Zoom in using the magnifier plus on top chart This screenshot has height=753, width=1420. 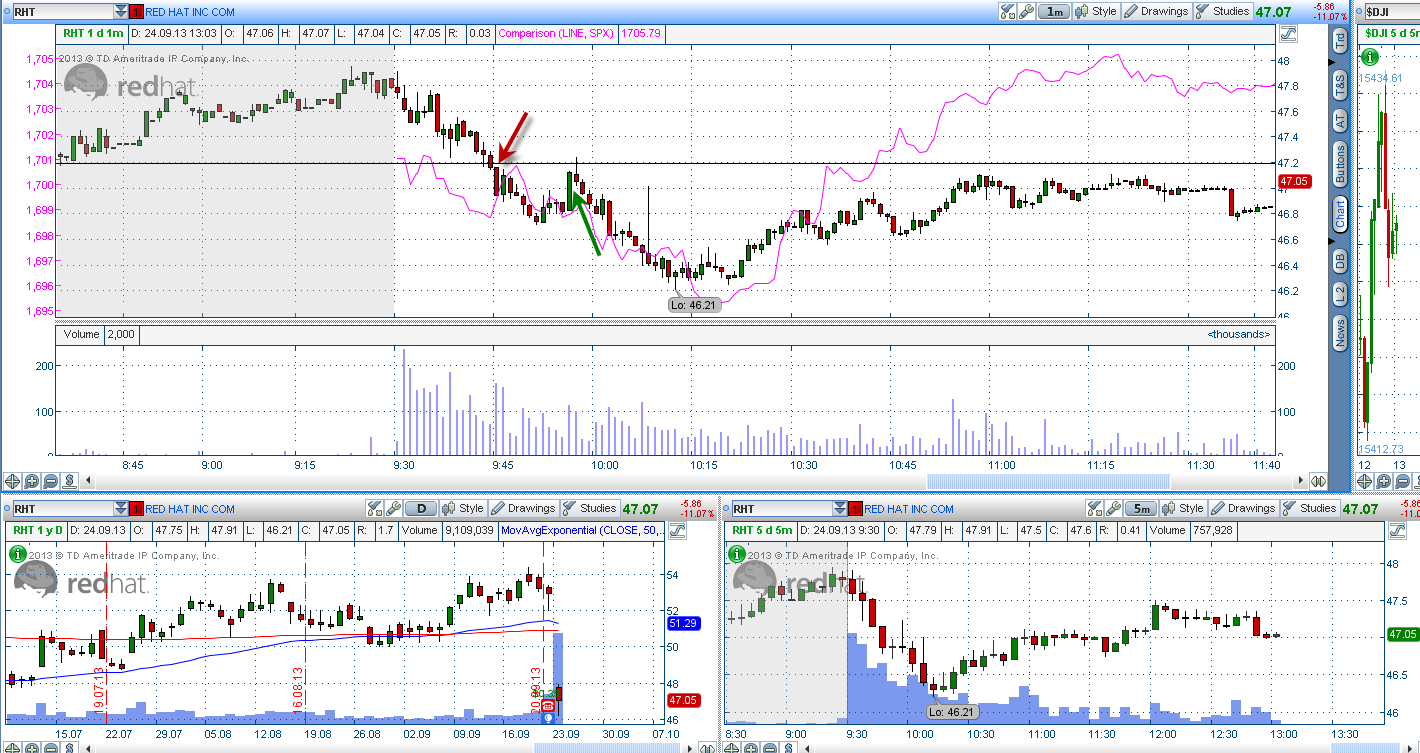point(31,481)
